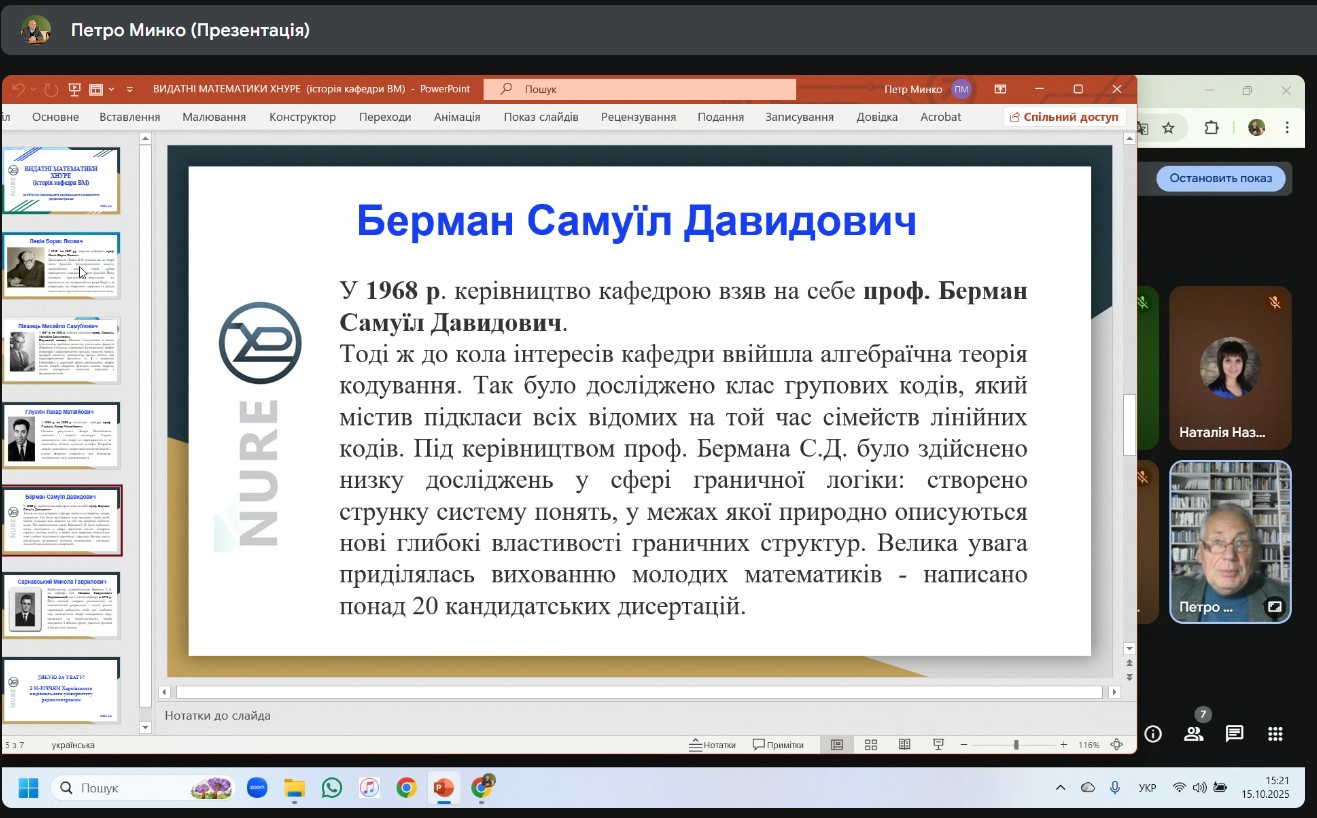Open meeting details info icon

(1152, 734)
